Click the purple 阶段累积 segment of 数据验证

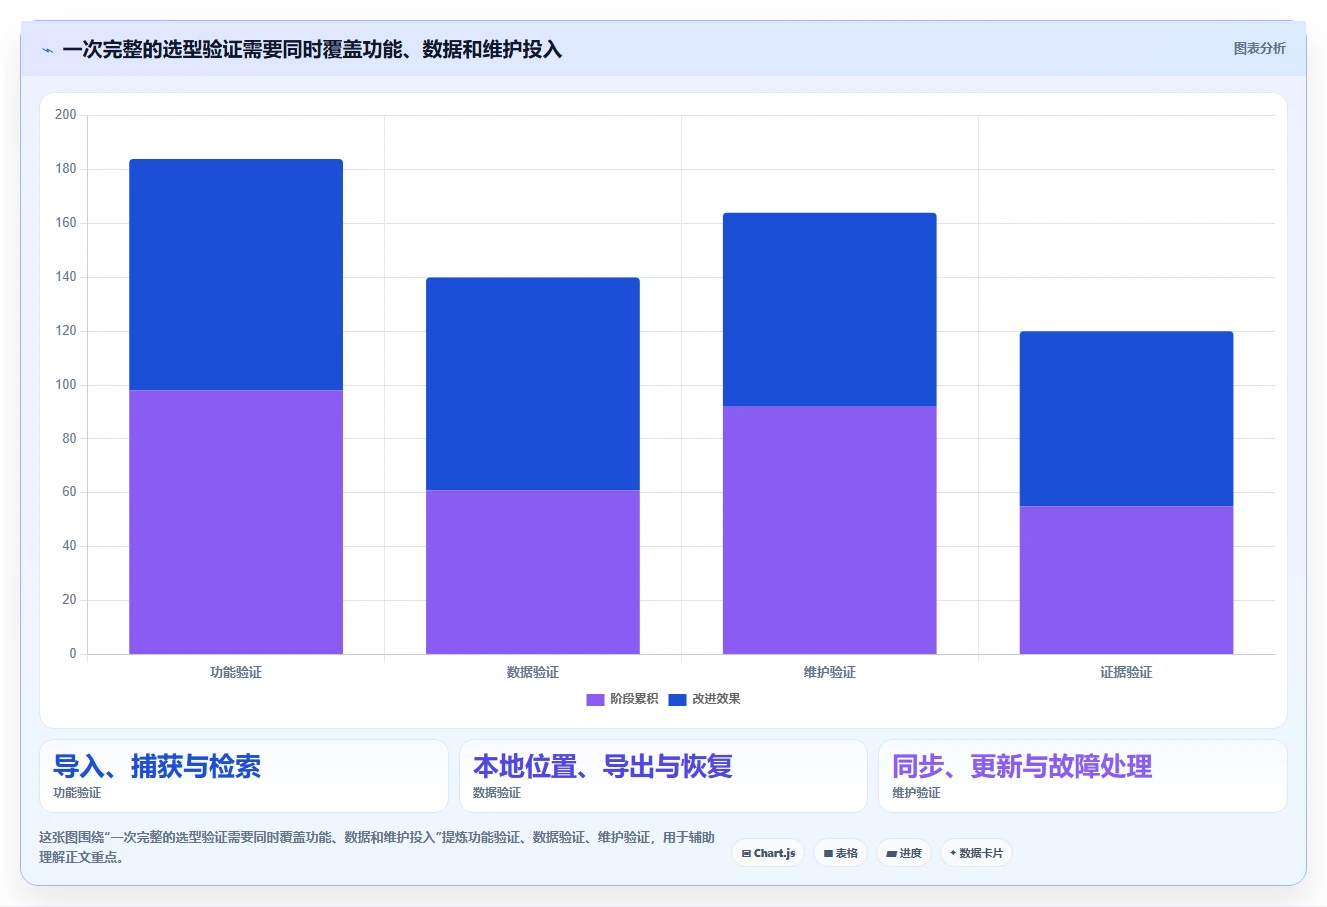pyautogui.click(x=533, y=572)
